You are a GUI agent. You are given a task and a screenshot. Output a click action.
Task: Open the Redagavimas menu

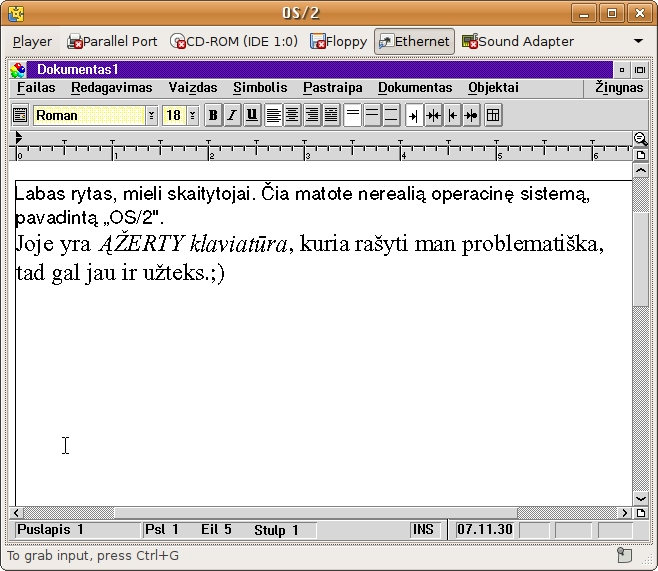click(112, 88)
